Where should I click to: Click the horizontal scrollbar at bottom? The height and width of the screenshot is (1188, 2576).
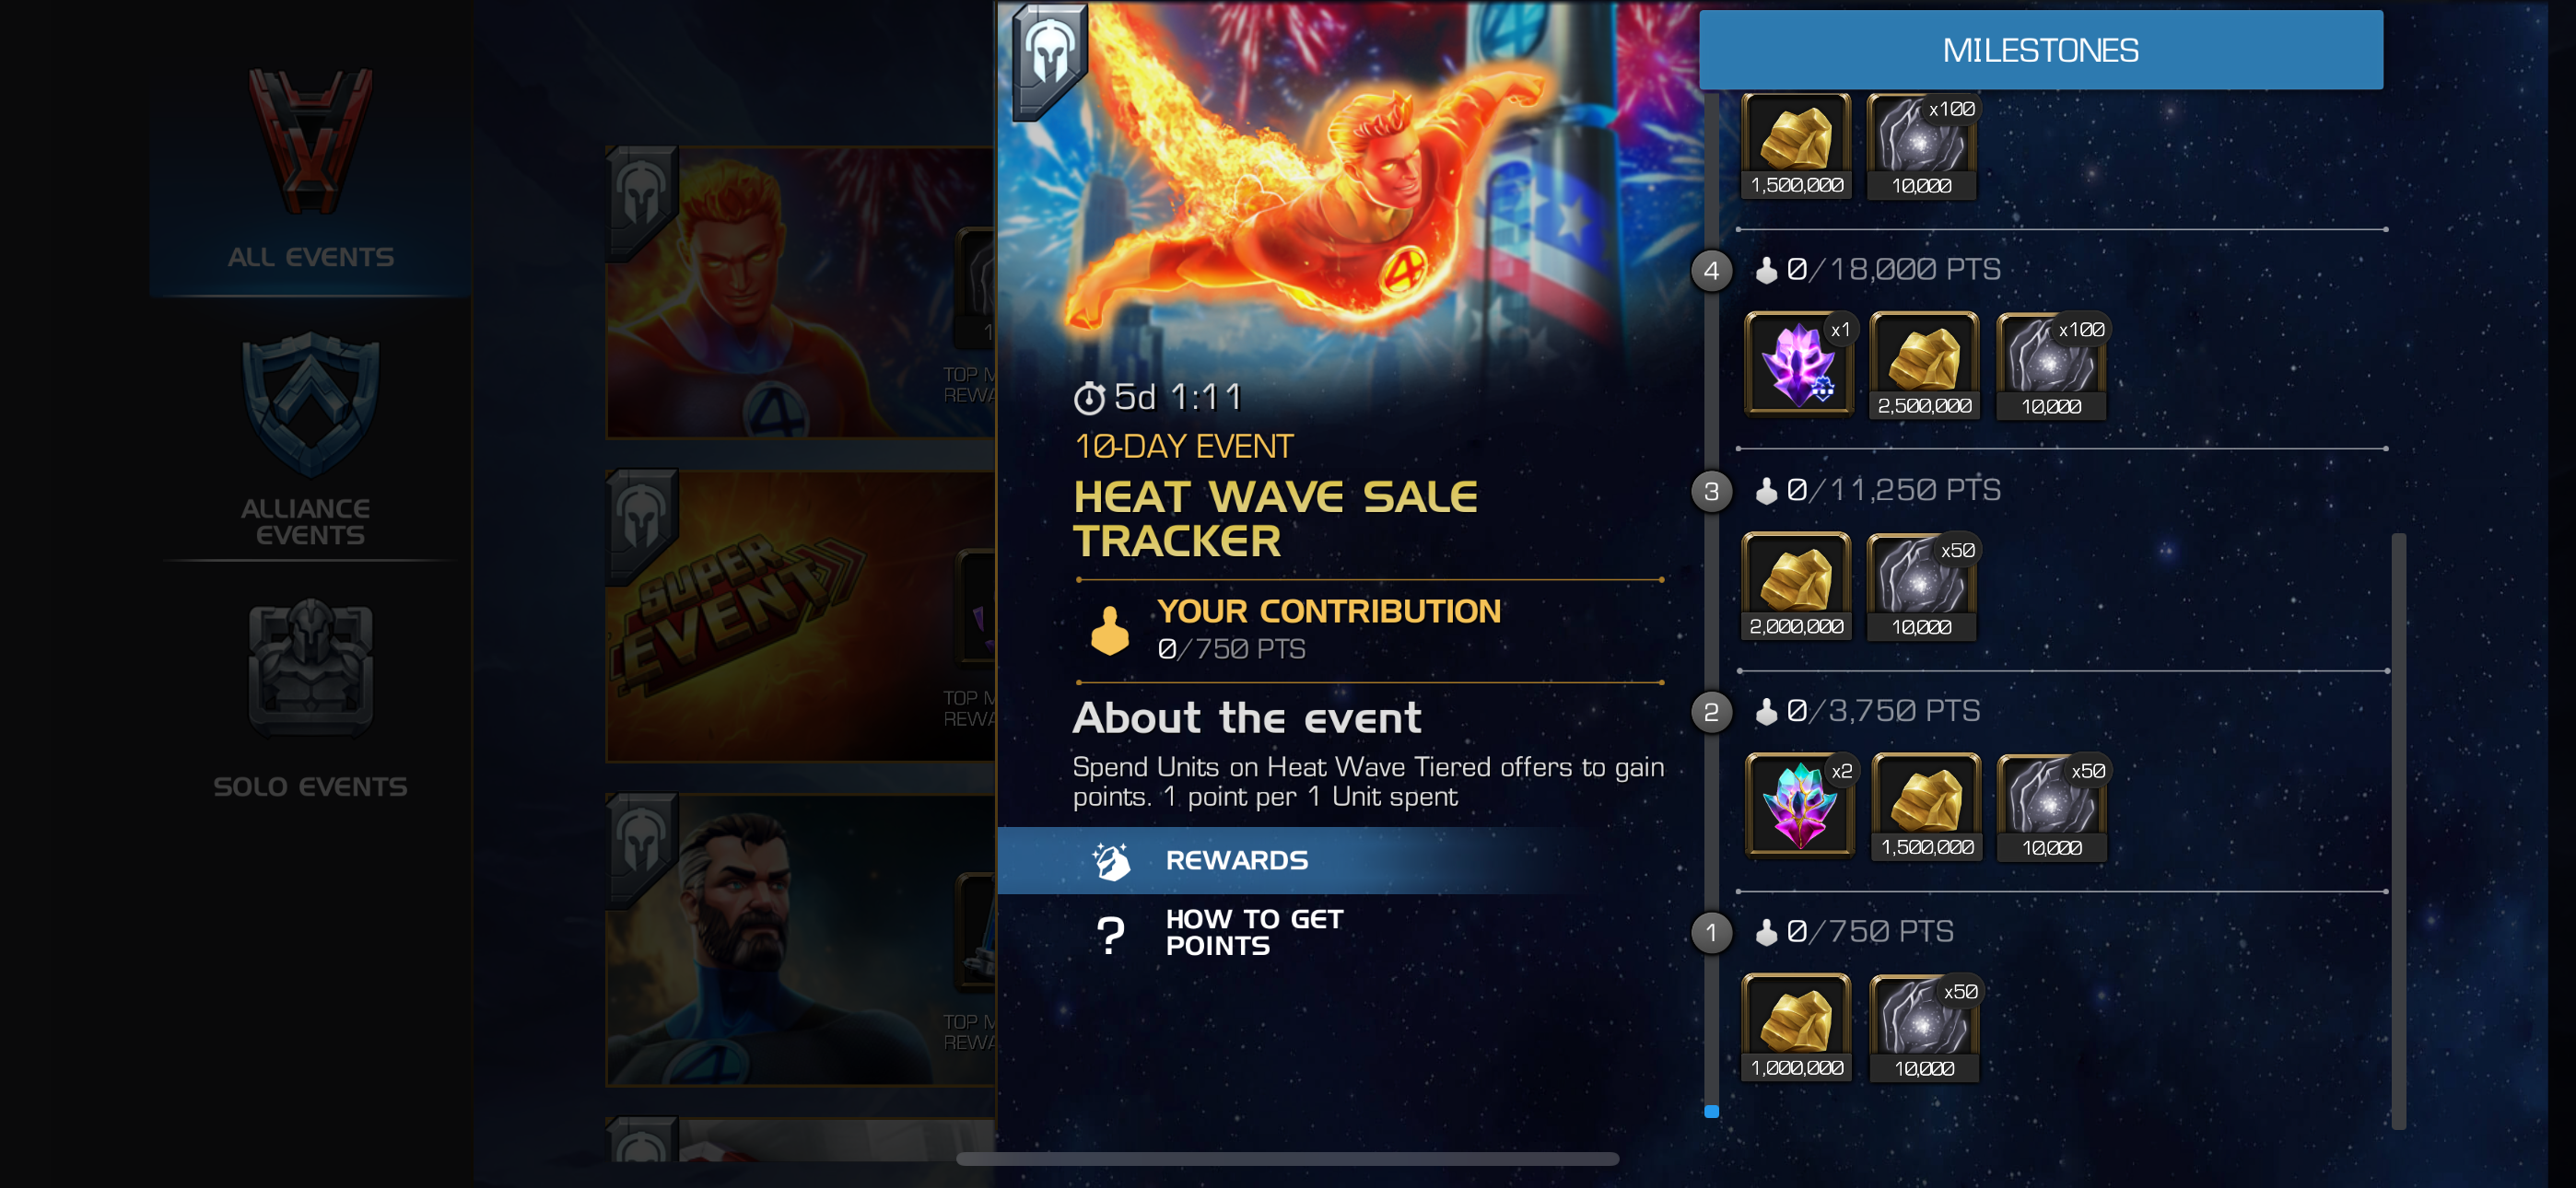[x=1287, y=1158]
